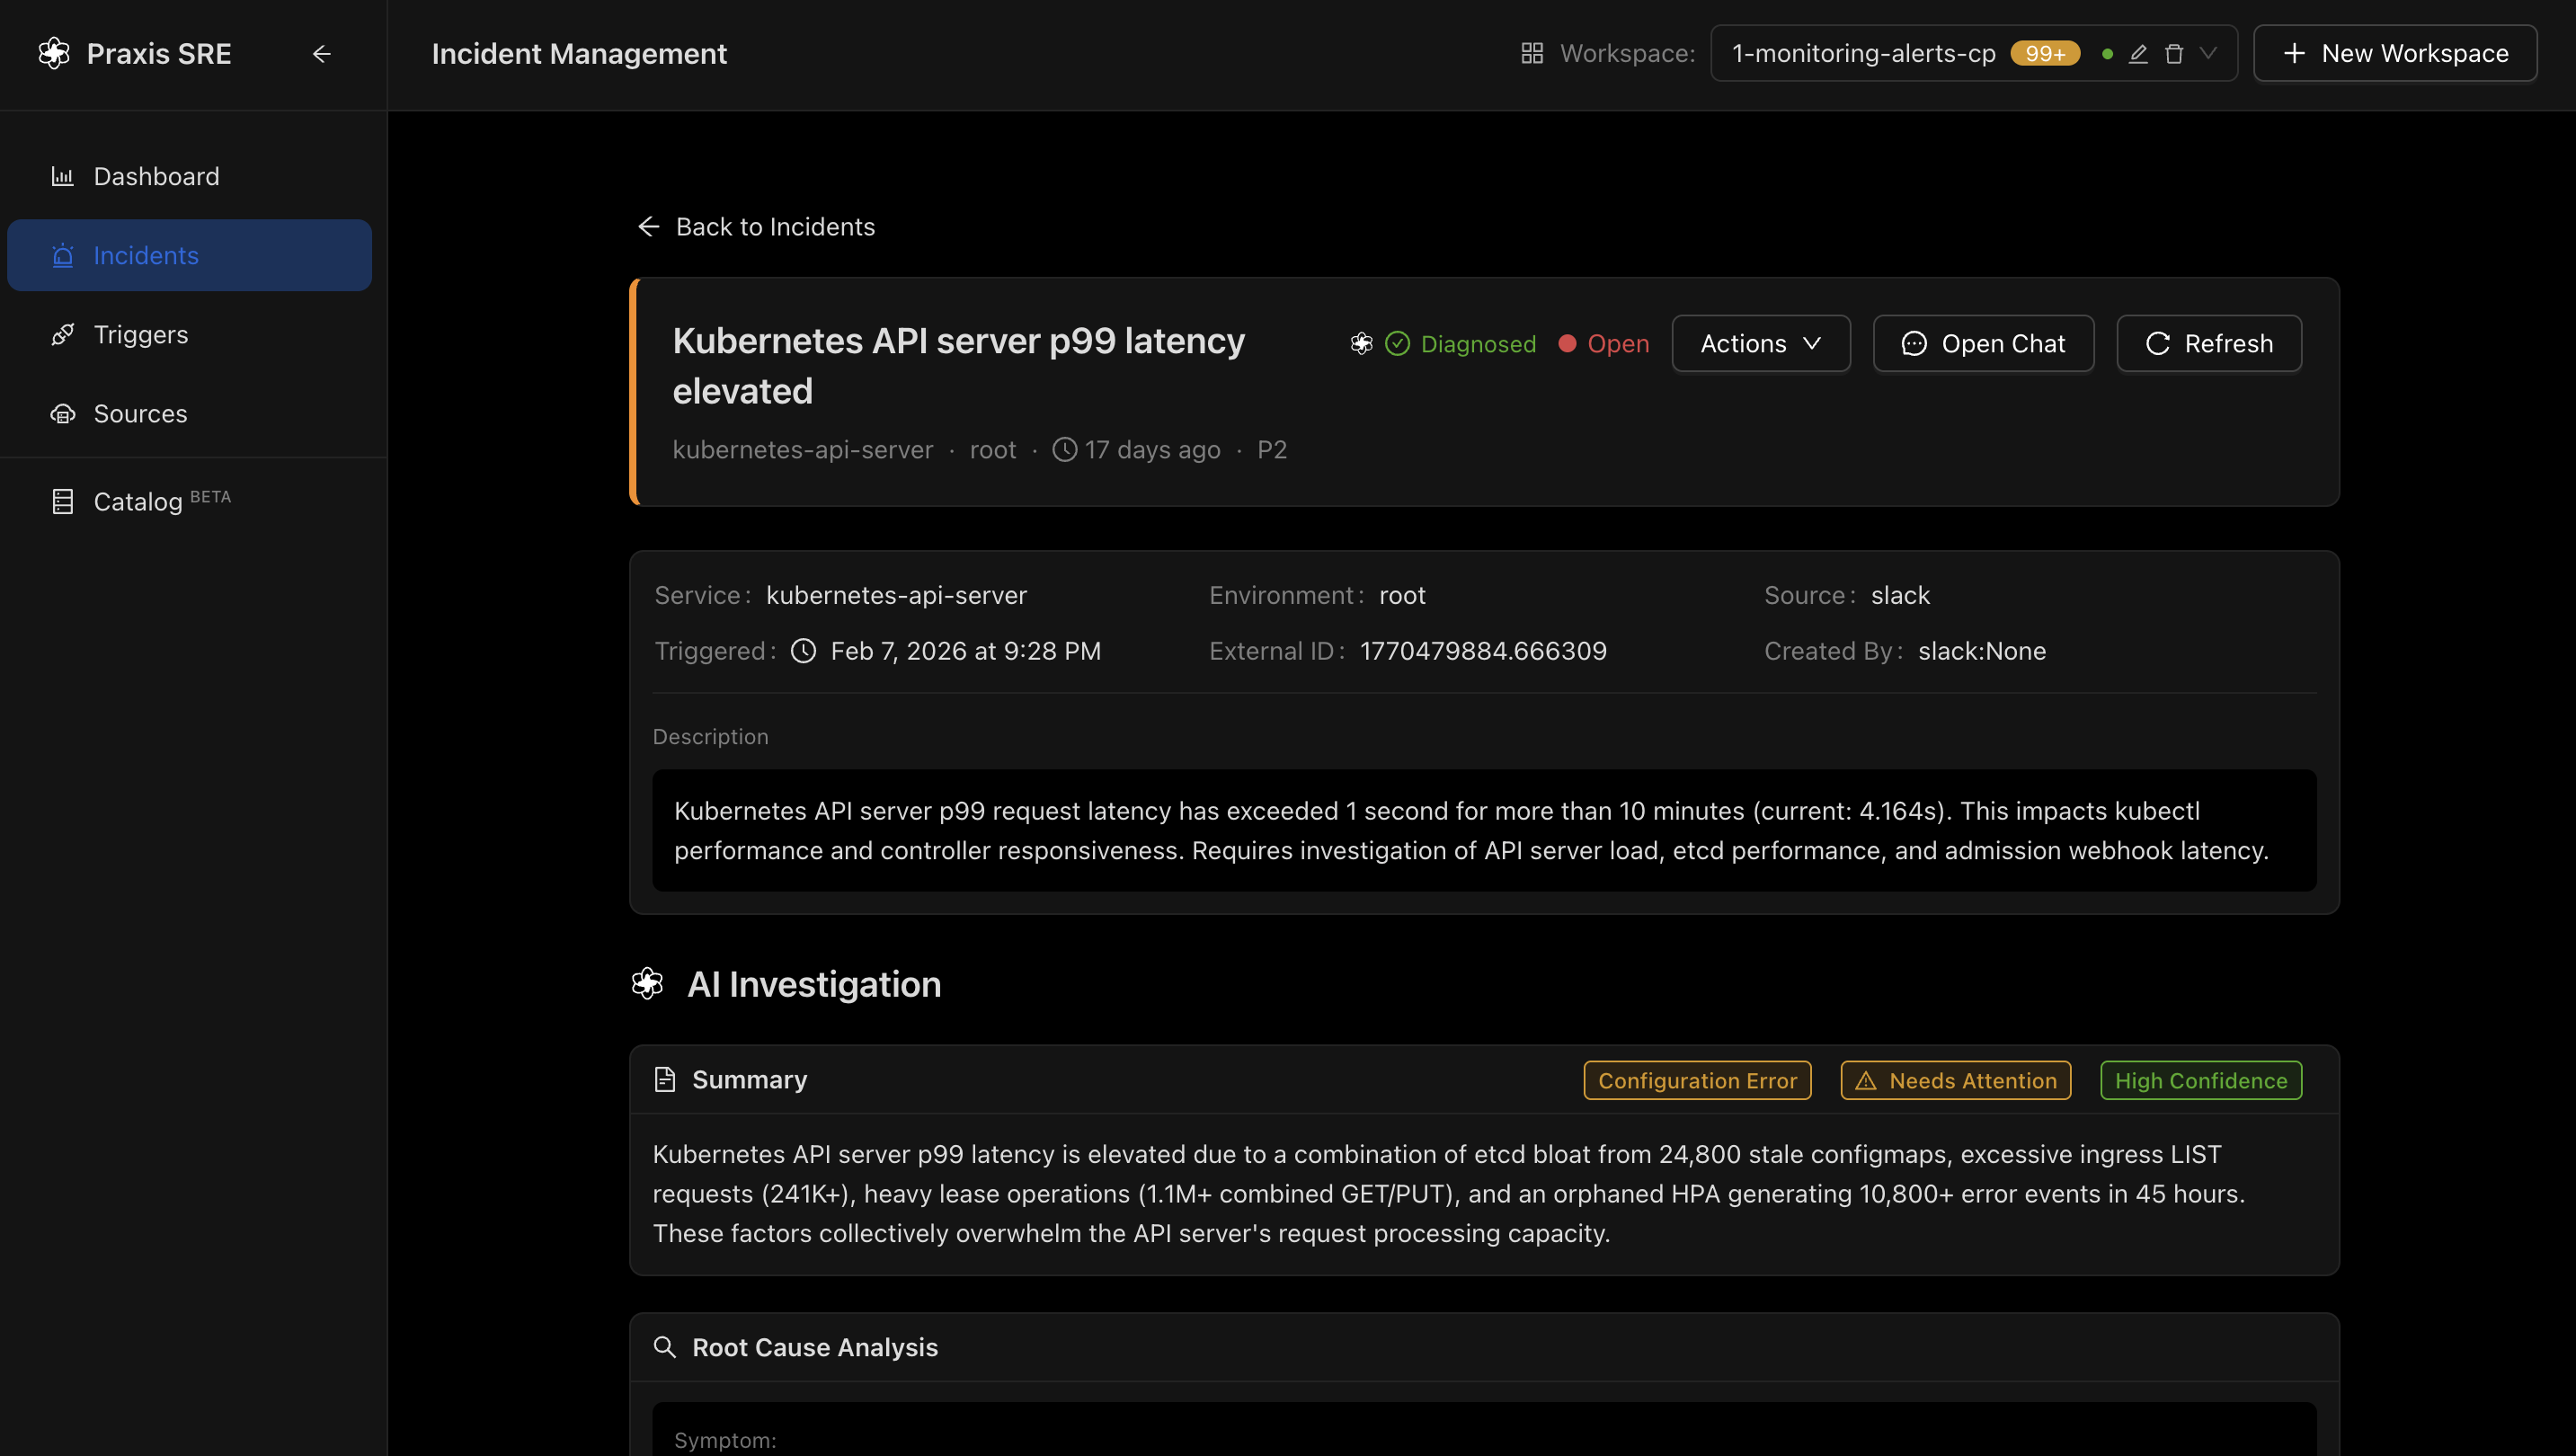Open the 1-monitoring-alerts-cp workspace combo box
Screen dimensions: 2576x1456
pos(1862,53)
